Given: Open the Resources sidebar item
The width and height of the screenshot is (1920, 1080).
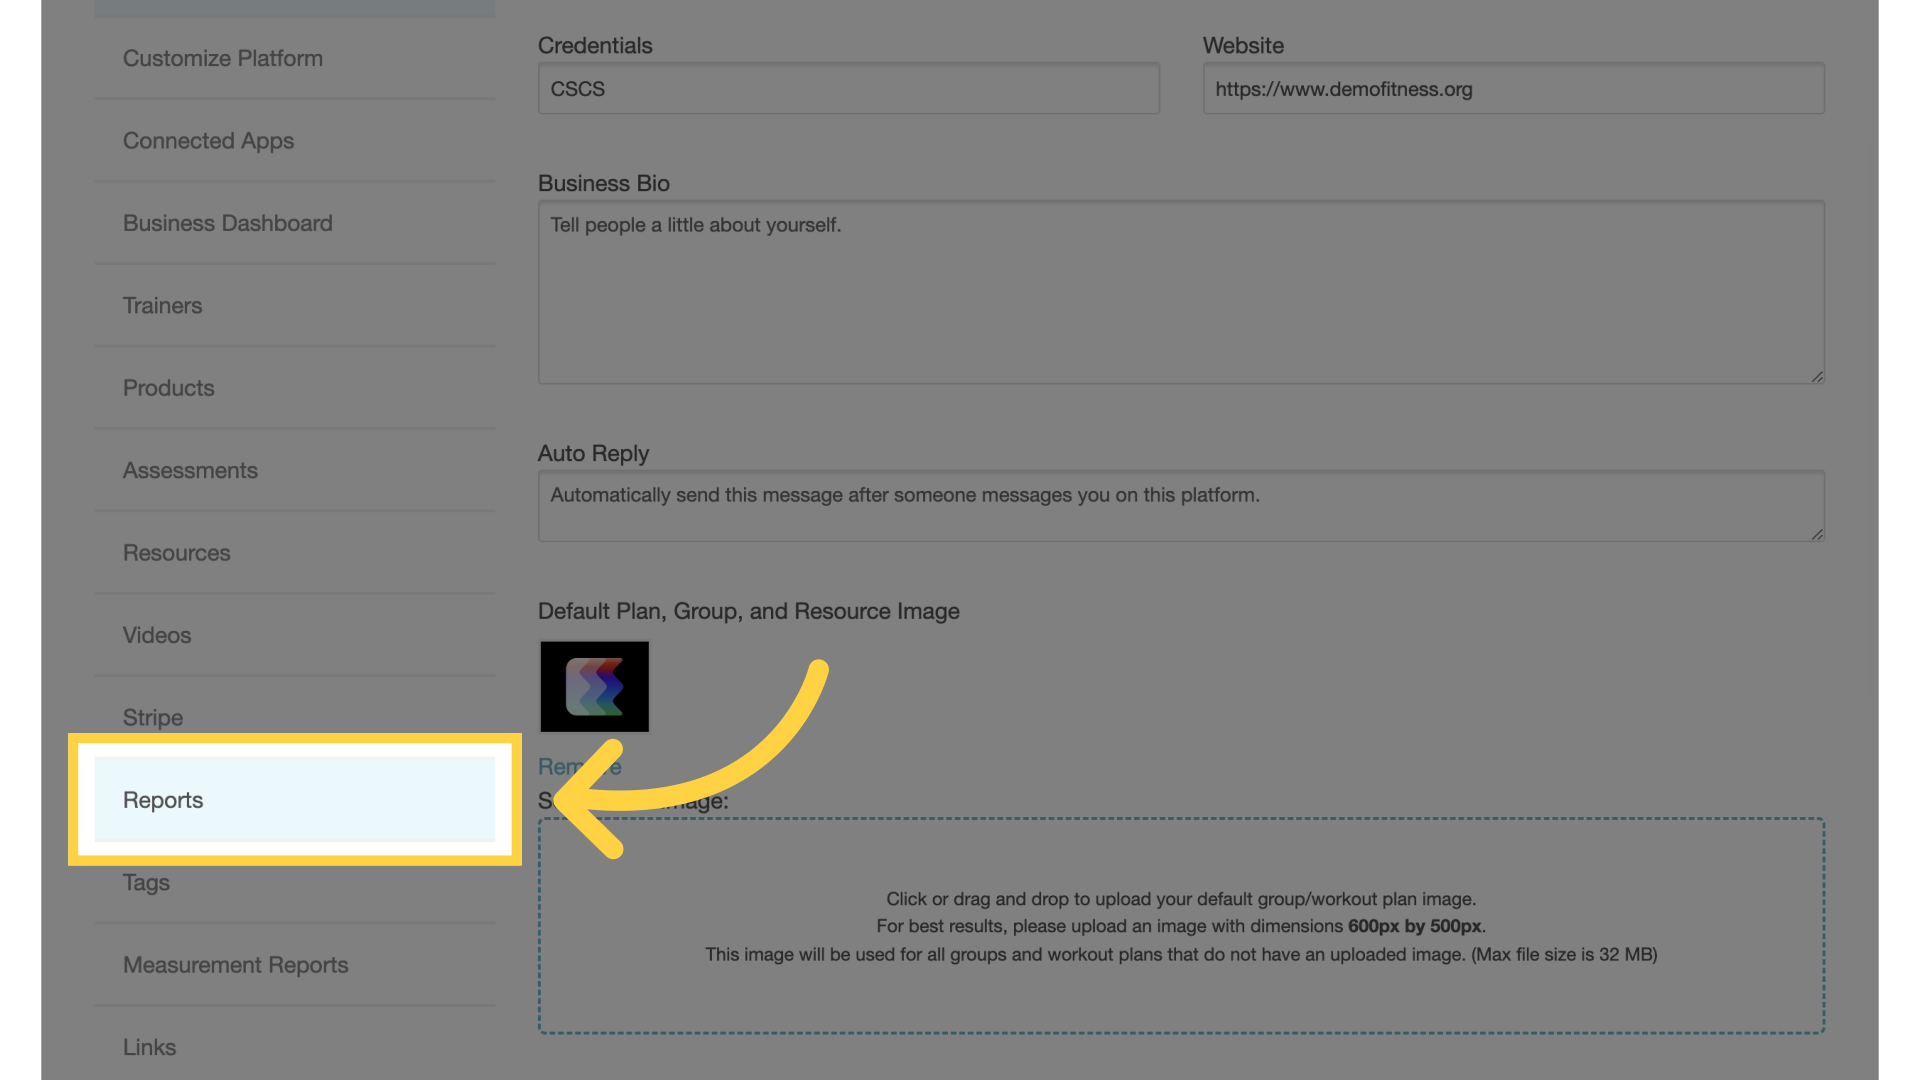Looking at the screenshot, I should point(175,551).
